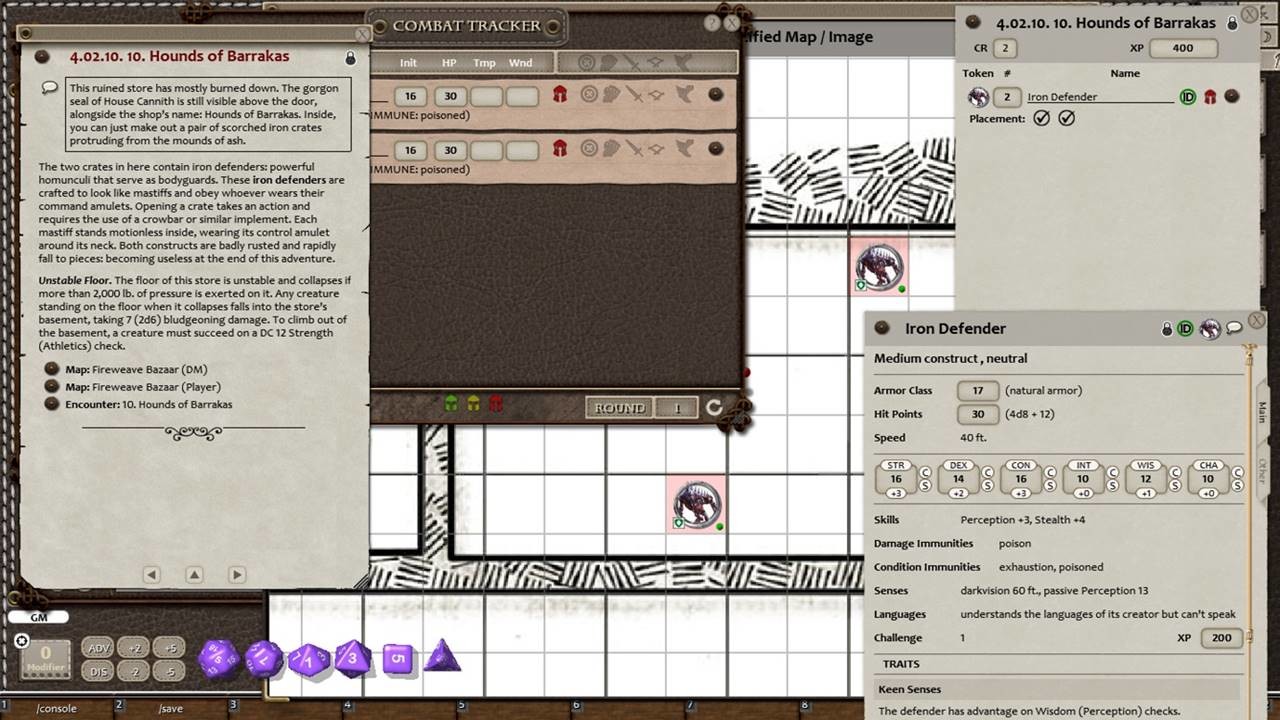Open Encounter: 10. Hounds of Barrakas link
This screenshot has width=1280, height=720.
52,404
